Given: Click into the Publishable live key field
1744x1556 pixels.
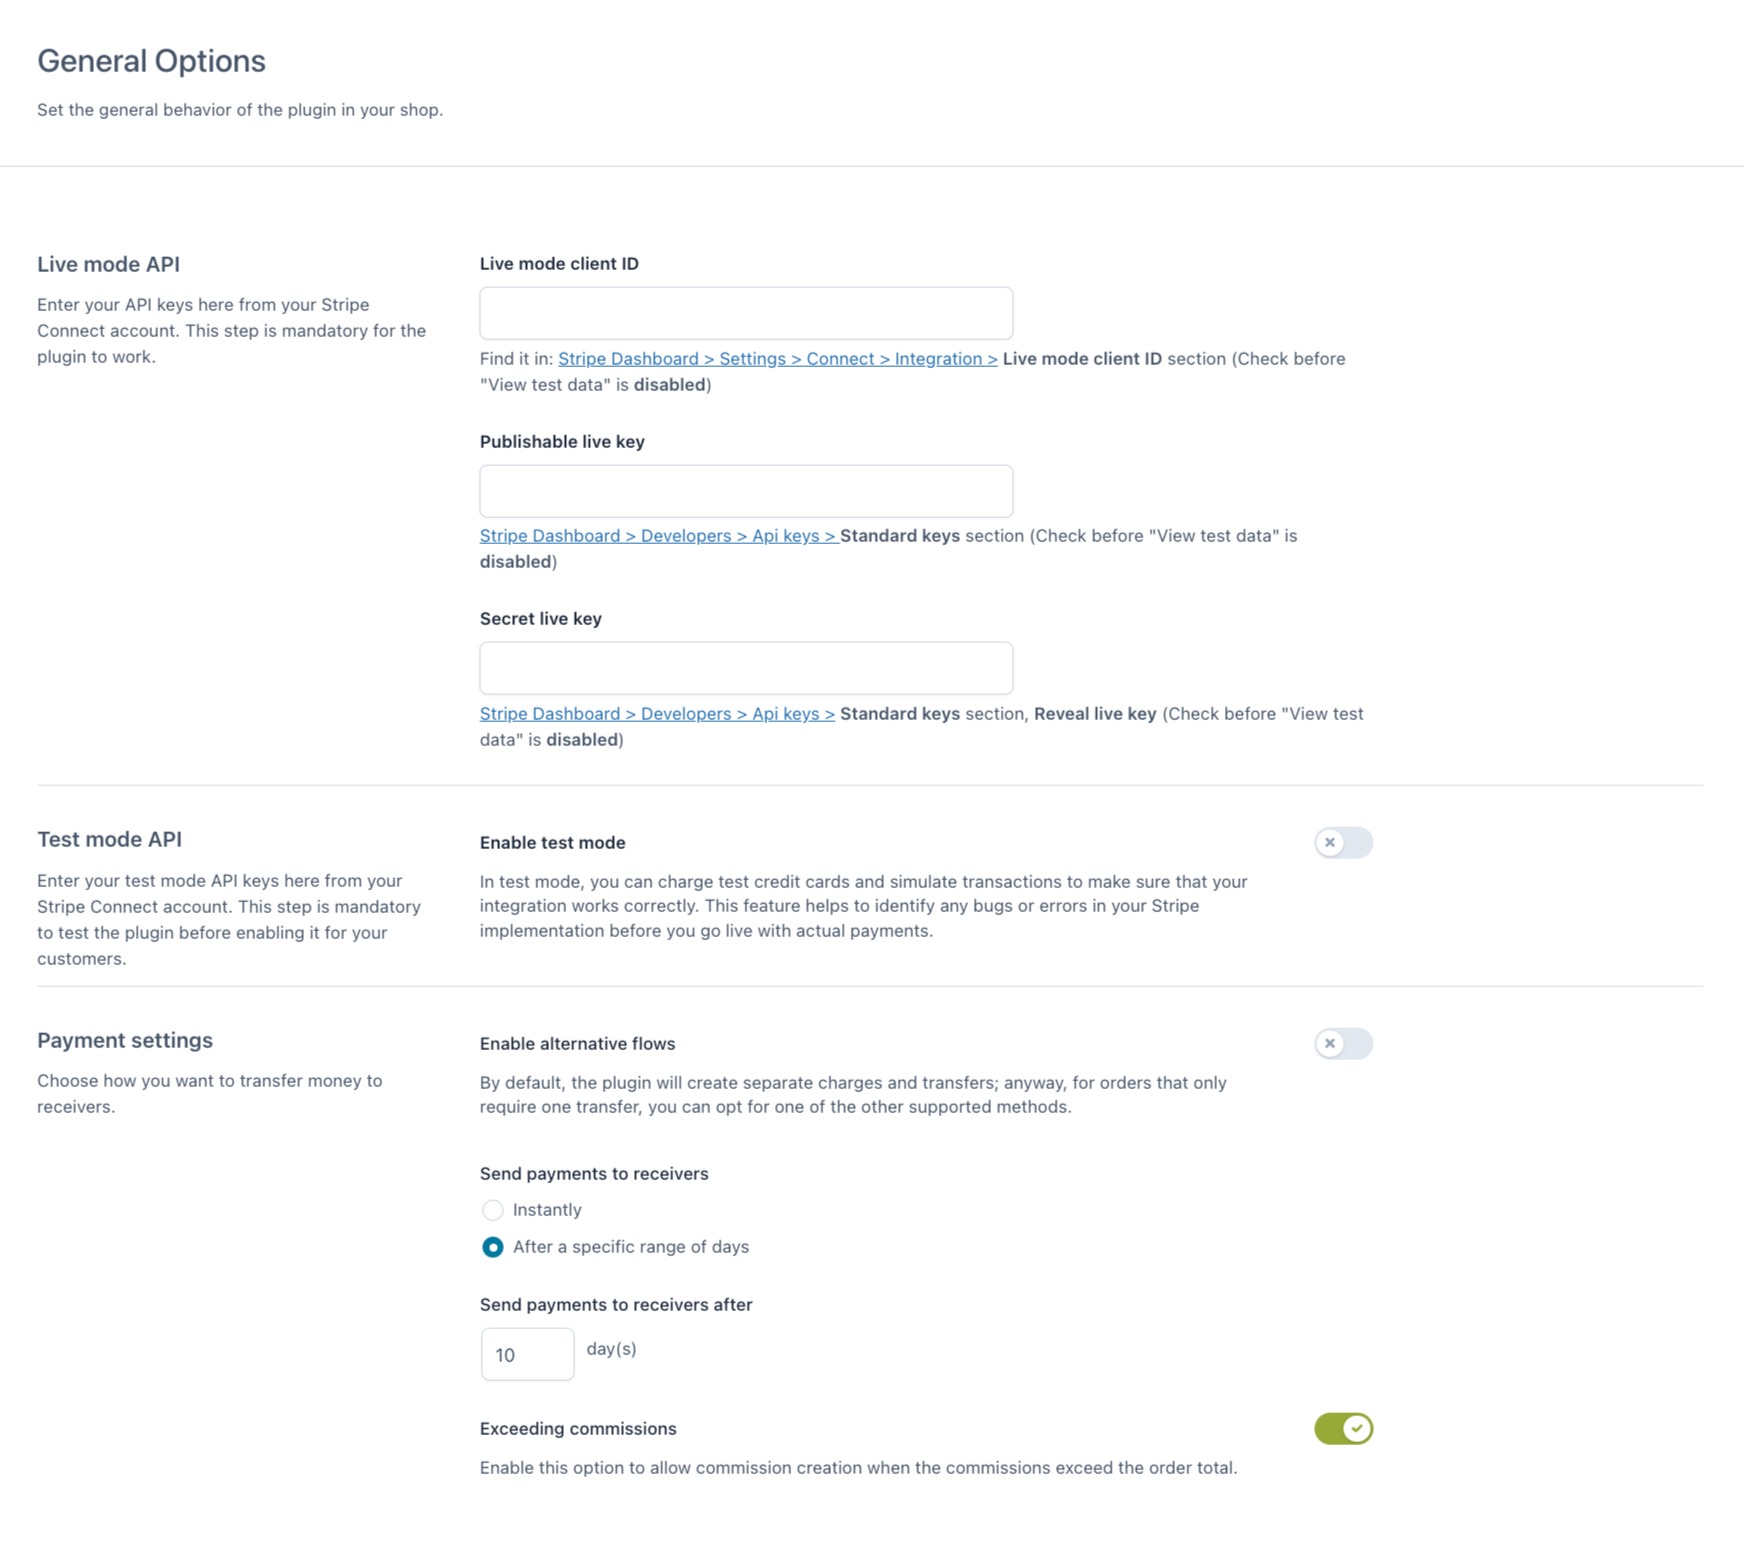Looking at the screenshot, I should click(x=746, y=491).
